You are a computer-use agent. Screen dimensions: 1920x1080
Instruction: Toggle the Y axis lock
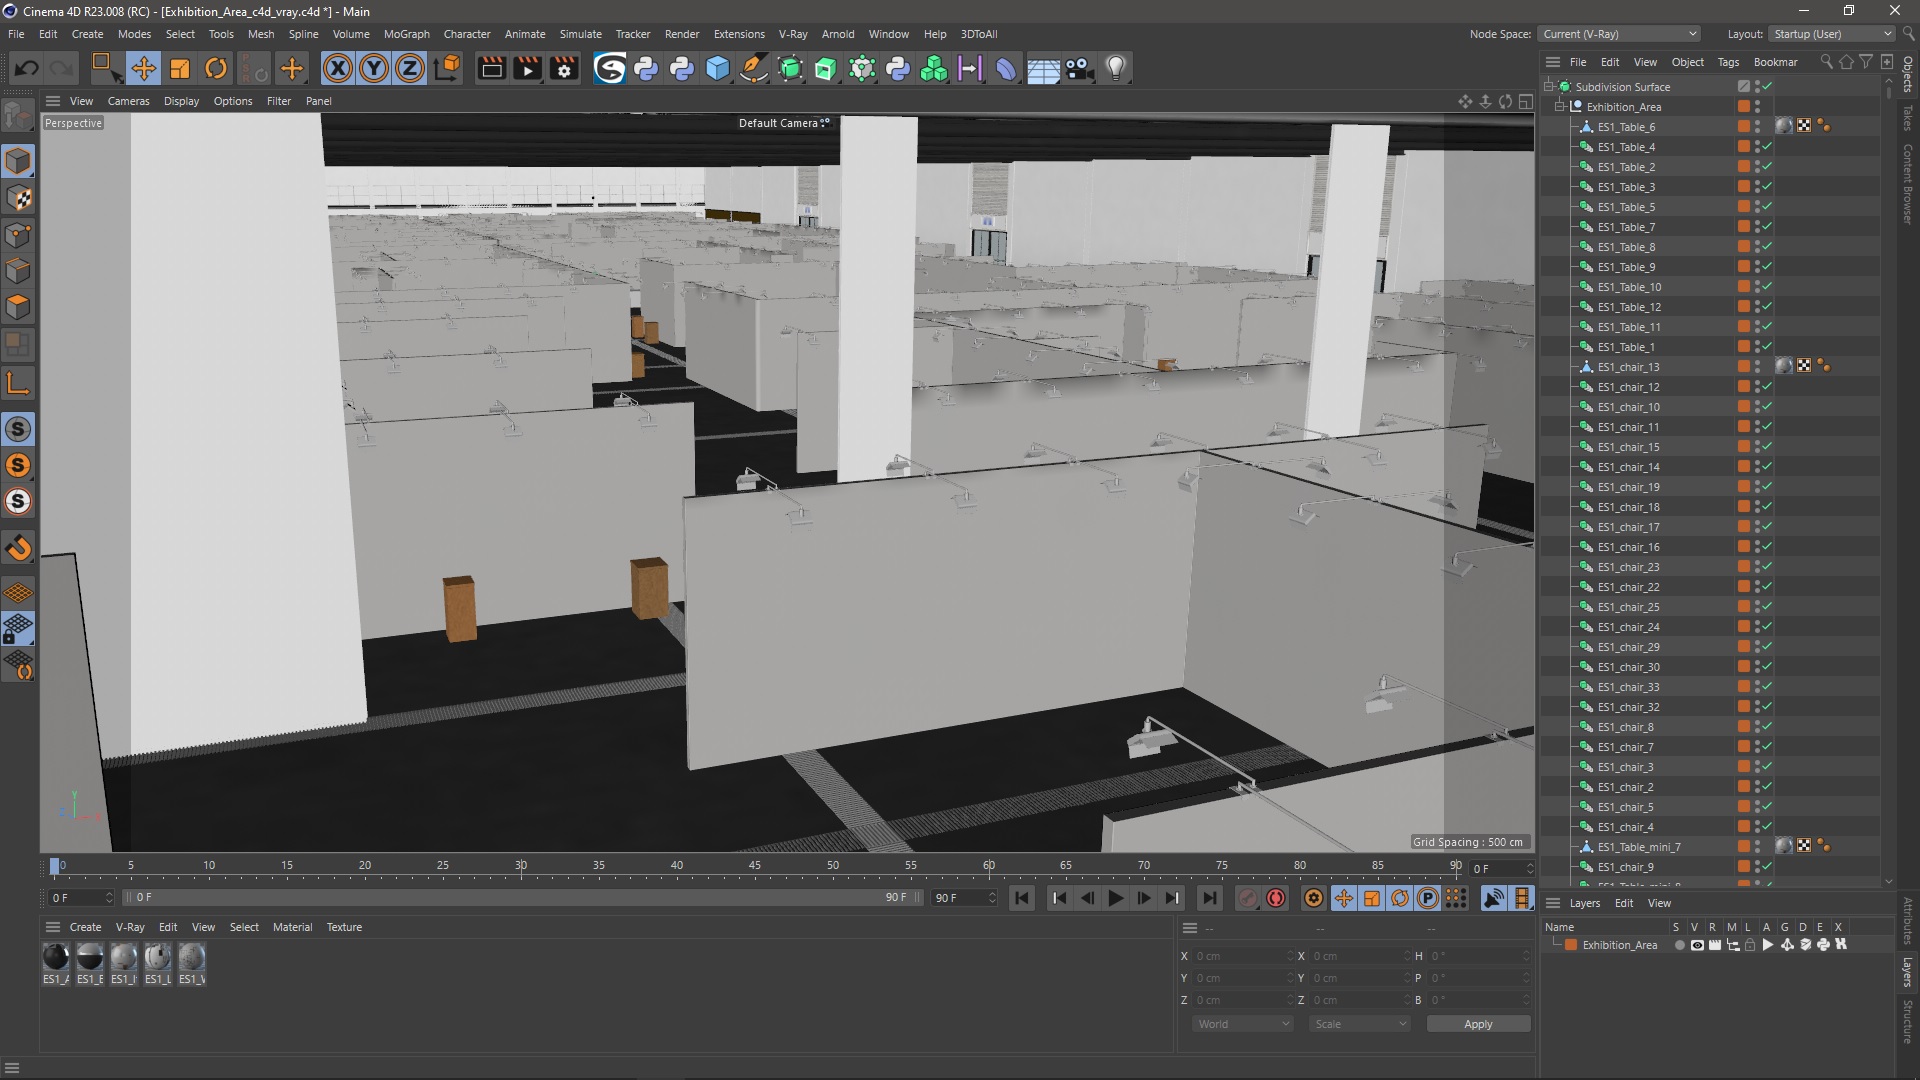click(374, 68)
